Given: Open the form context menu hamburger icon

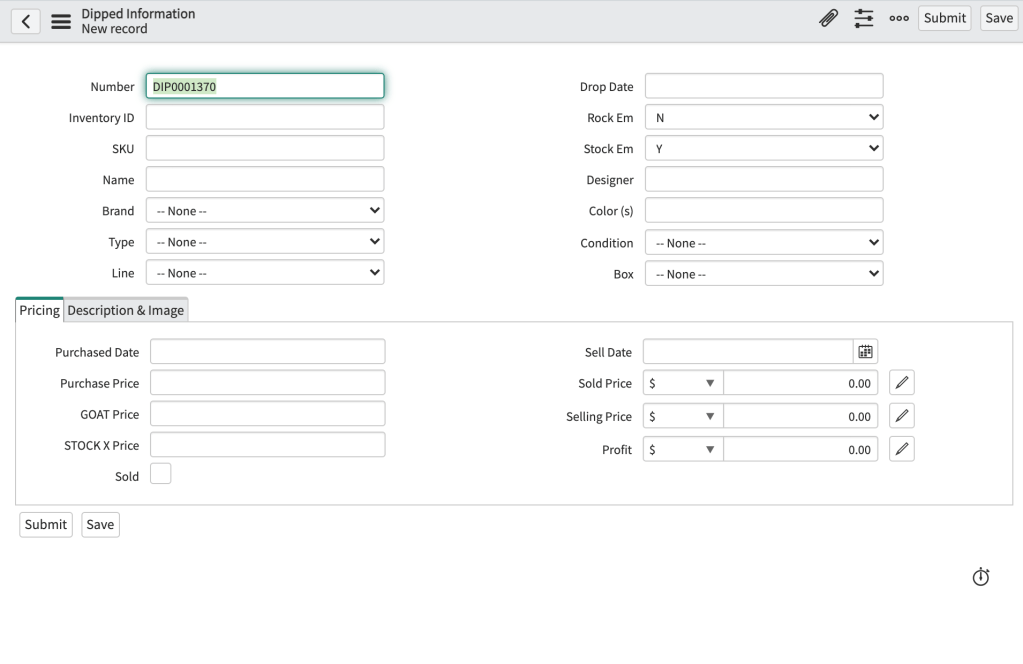Looking at the screenshot, I should (61, 21).
